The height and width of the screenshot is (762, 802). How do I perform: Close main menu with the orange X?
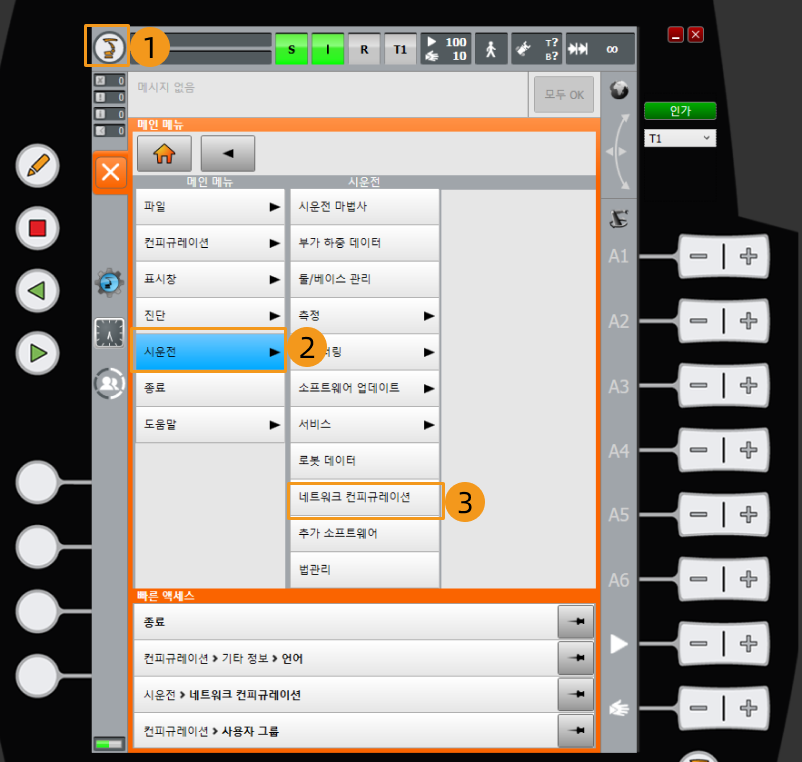[110, 172]
